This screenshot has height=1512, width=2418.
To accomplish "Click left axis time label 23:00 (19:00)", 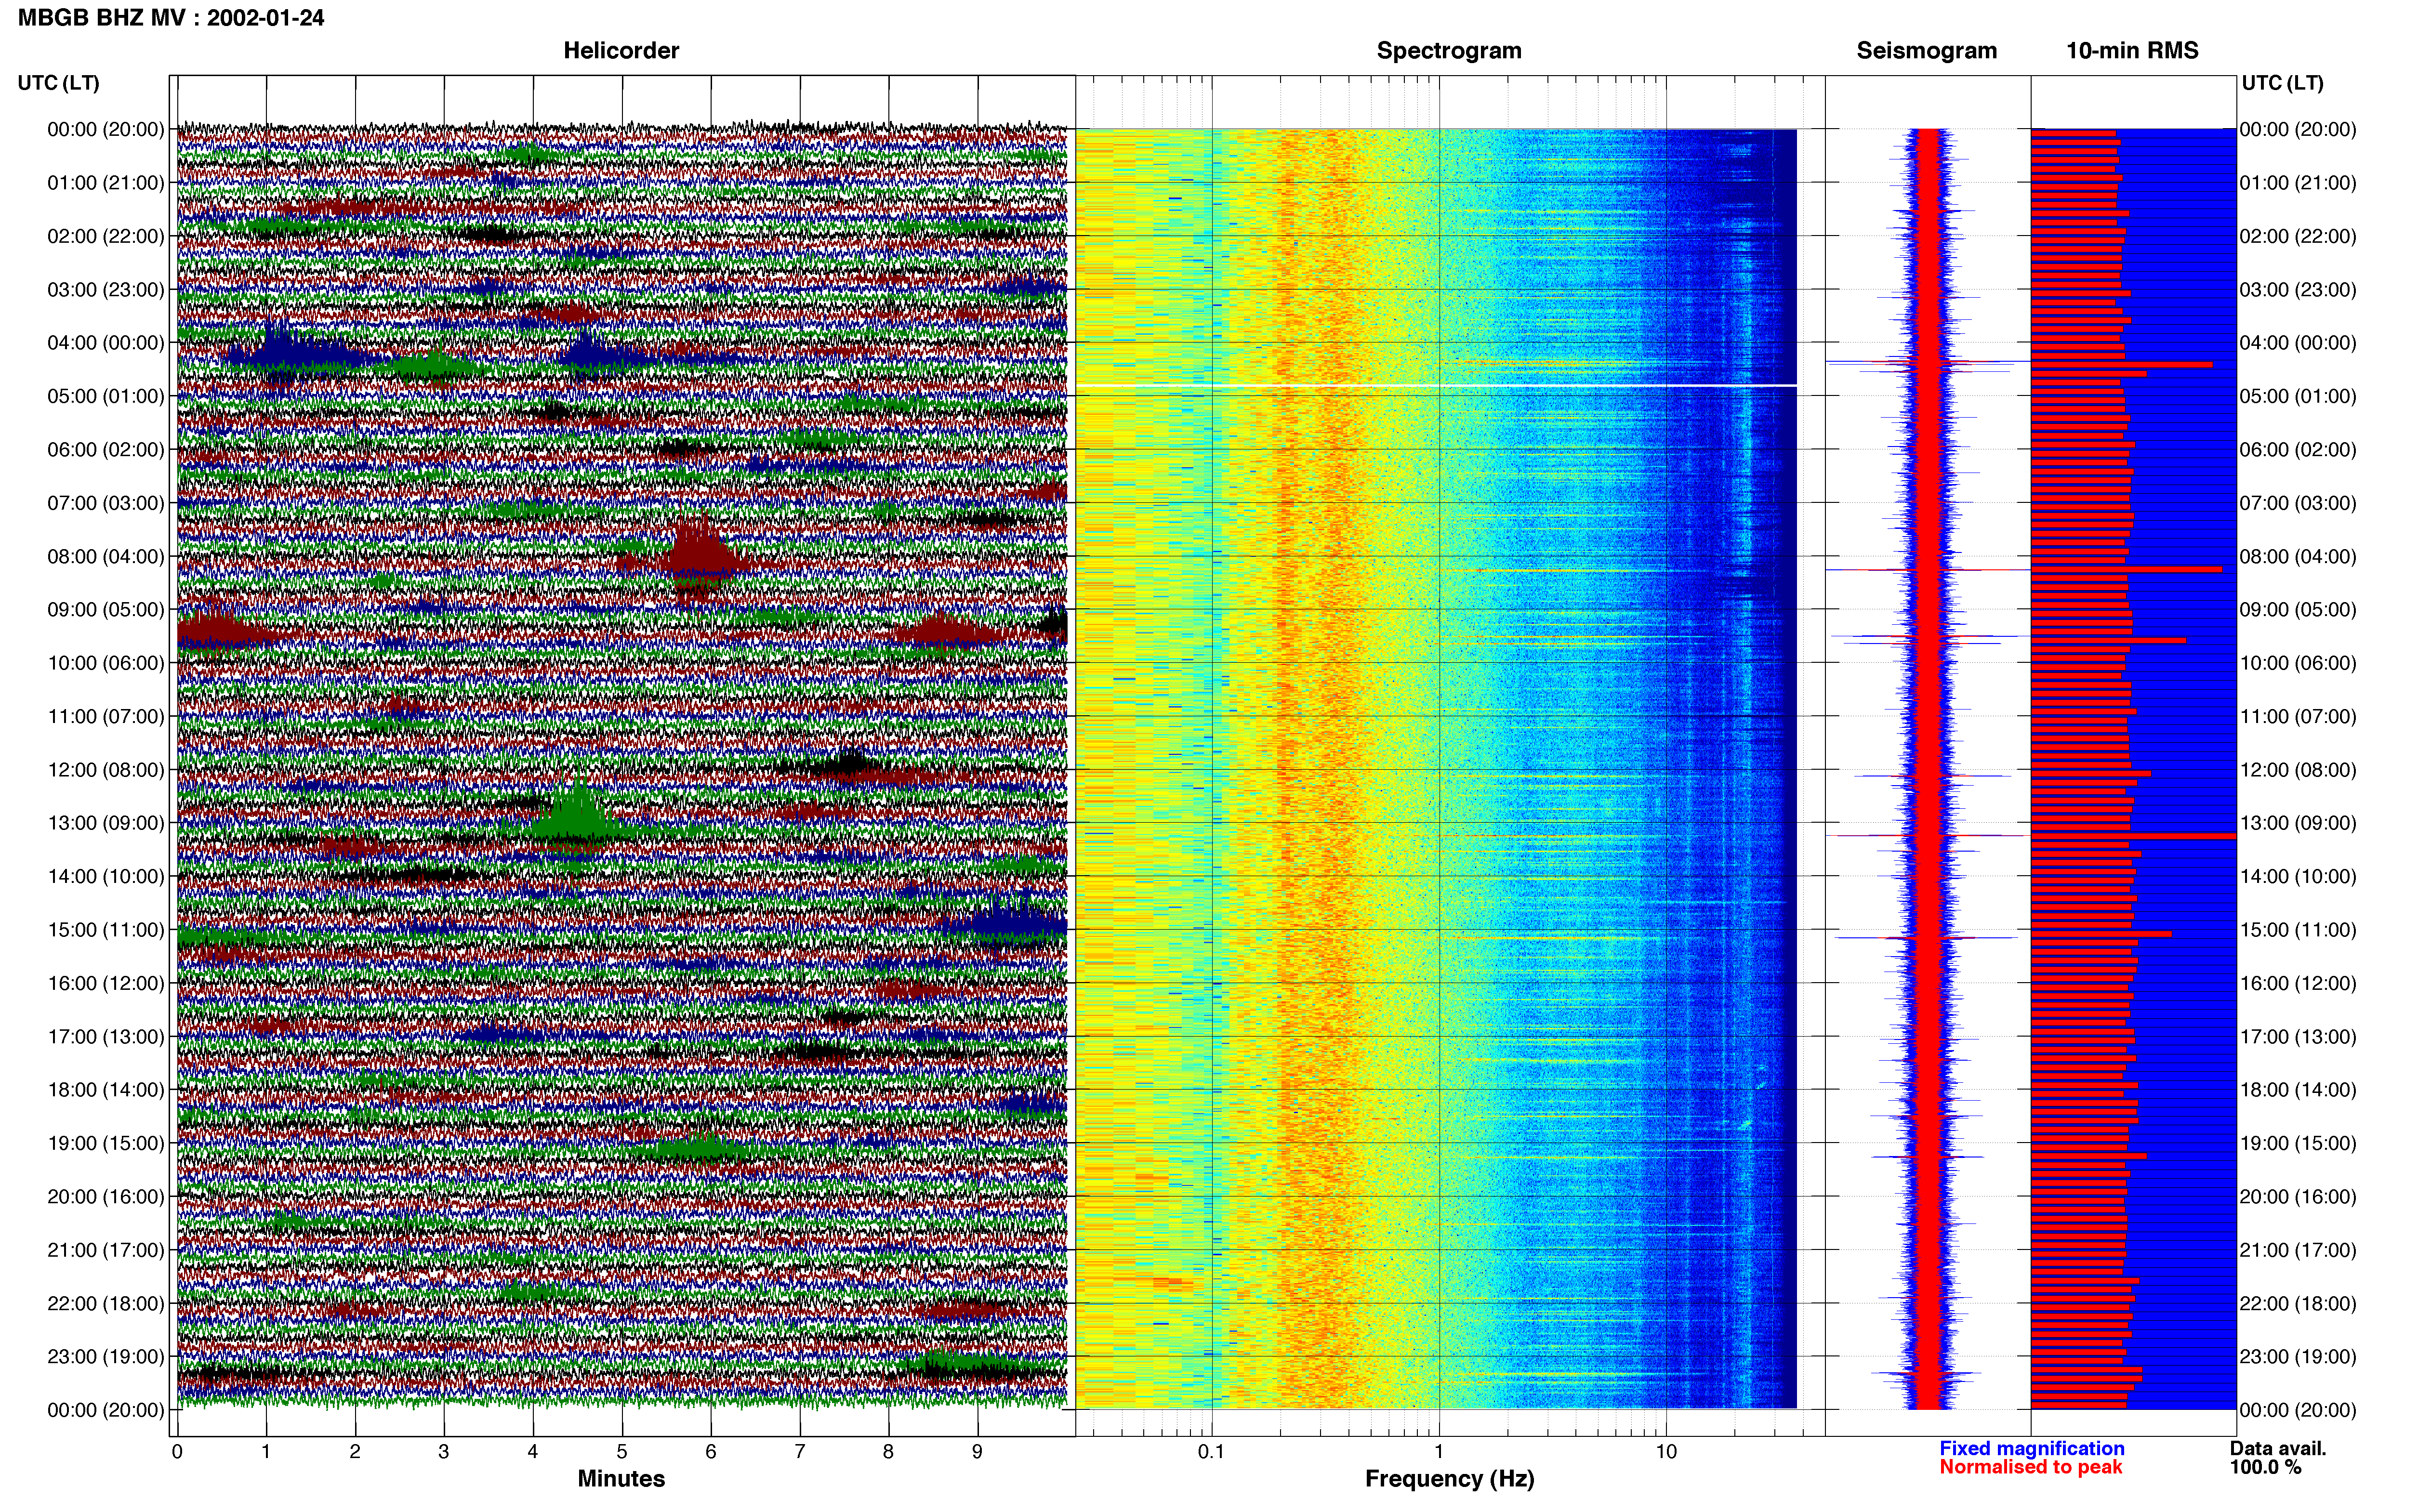I will click(105, 1357).
